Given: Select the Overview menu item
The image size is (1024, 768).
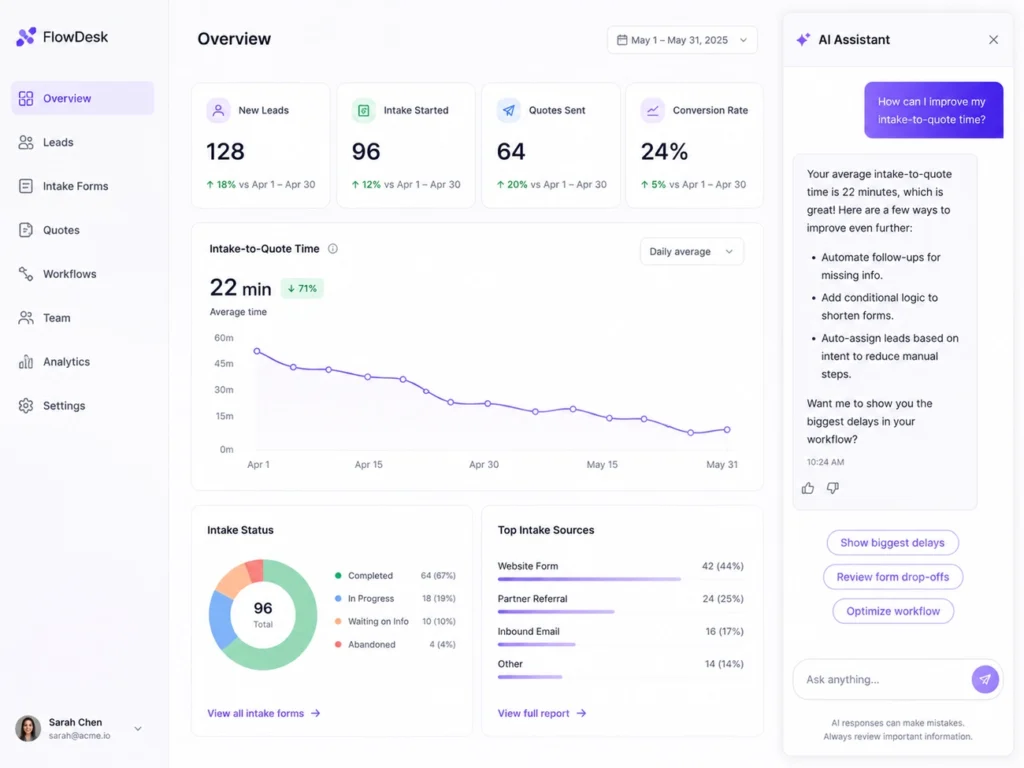Looking at the screenshot, I should coord(82,99).
